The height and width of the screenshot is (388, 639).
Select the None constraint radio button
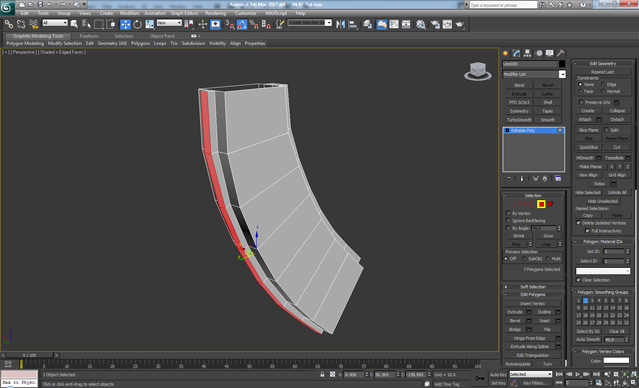tap(580, 84)
